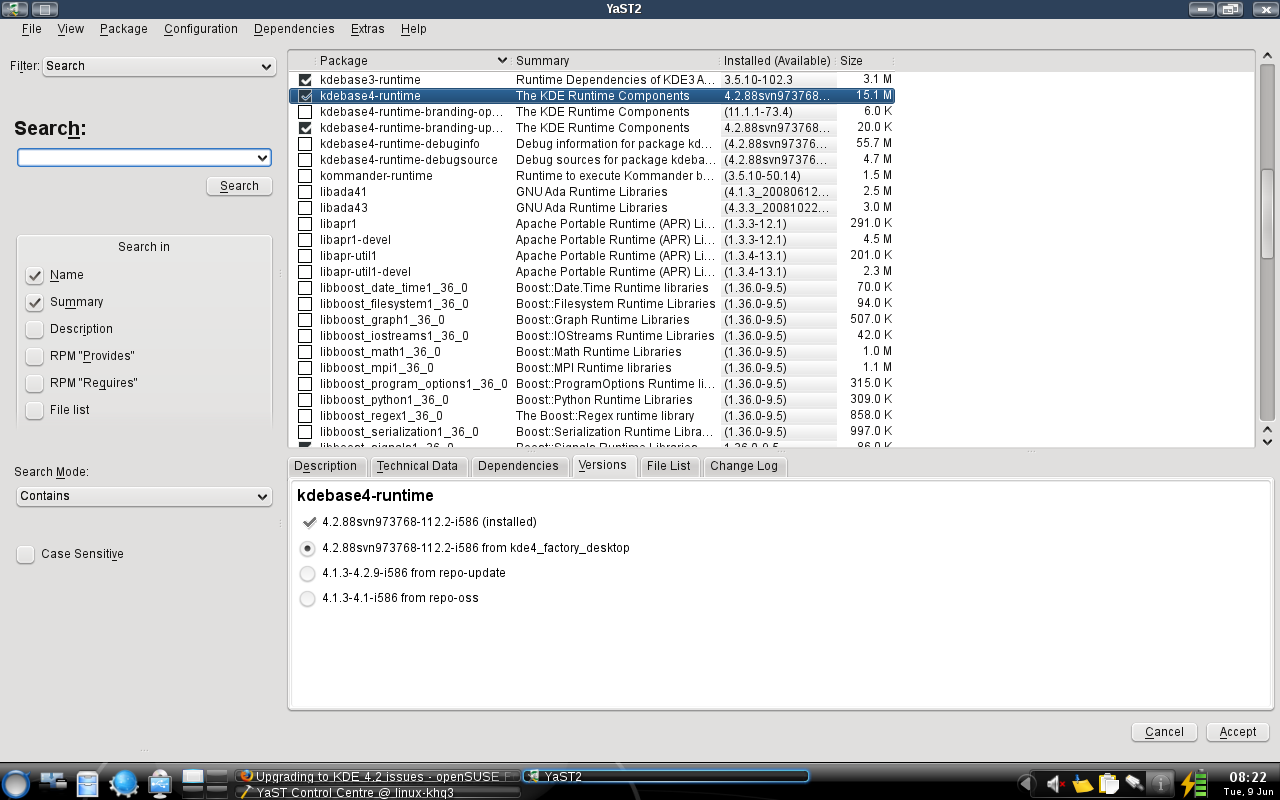Viewport: 1280px width, 800px height.
Task: Switch to Firefox 'Upgrading to KDE 4.2' task
Action: coord(379,776)
